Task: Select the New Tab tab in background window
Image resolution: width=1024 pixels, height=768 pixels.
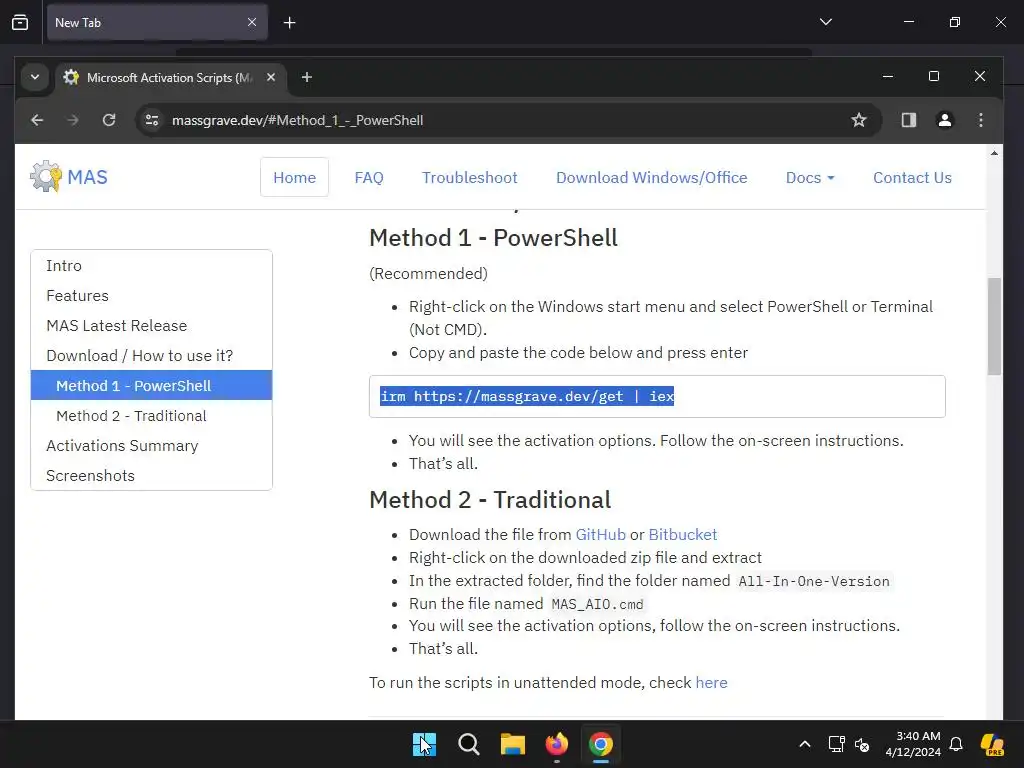Action: click(x=157, y=22)
